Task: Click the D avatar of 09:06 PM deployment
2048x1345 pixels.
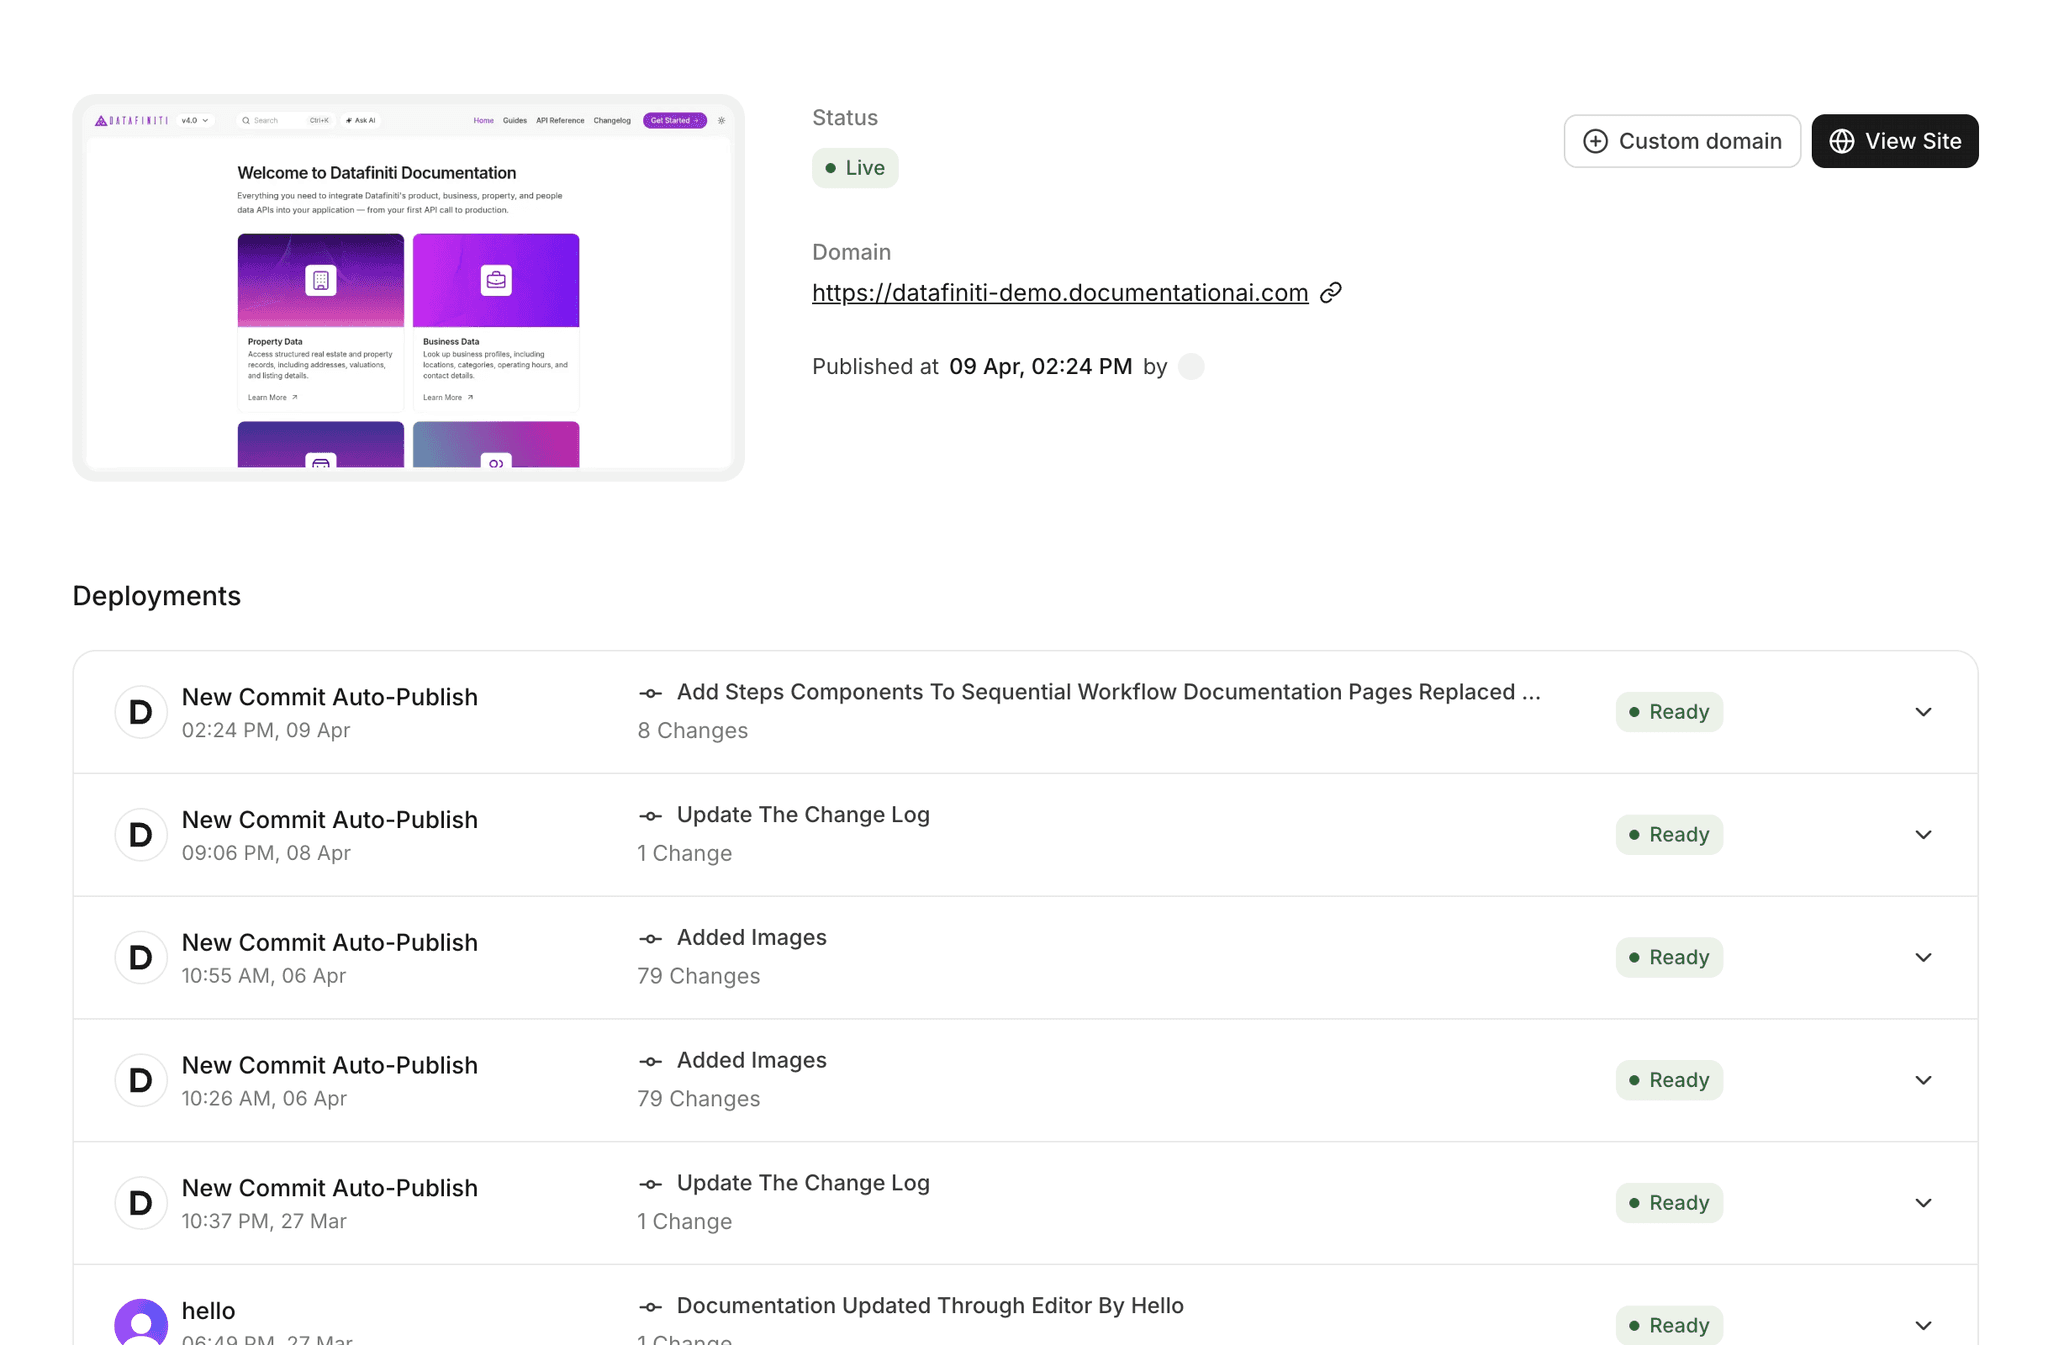Action: 141,835
